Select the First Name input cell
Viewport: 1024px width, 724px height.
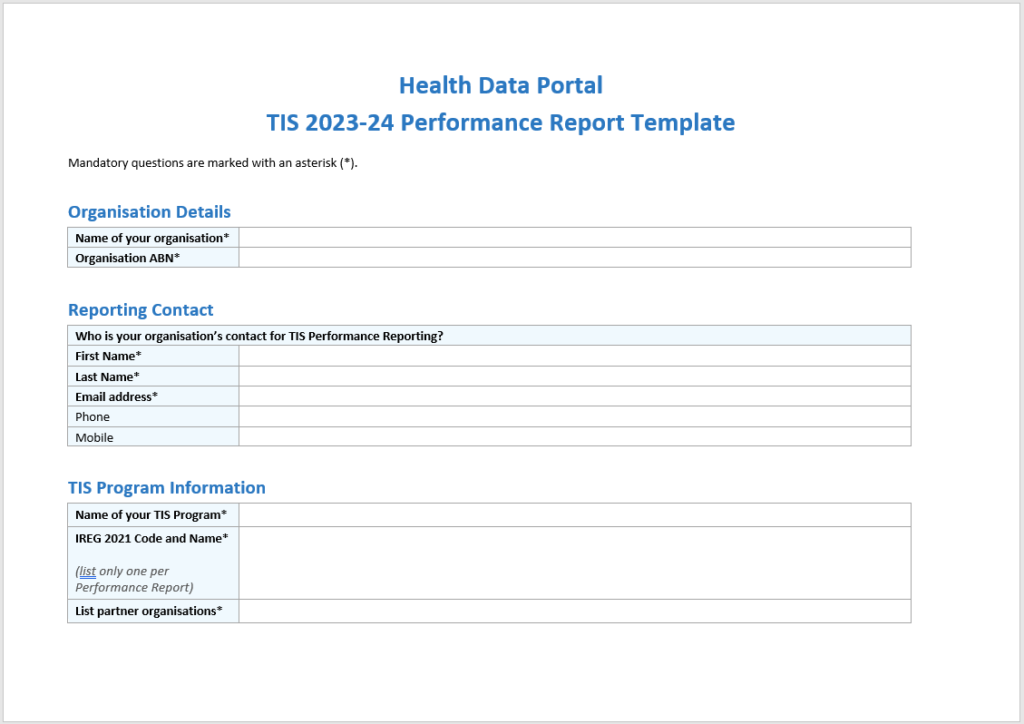[574, 356]
